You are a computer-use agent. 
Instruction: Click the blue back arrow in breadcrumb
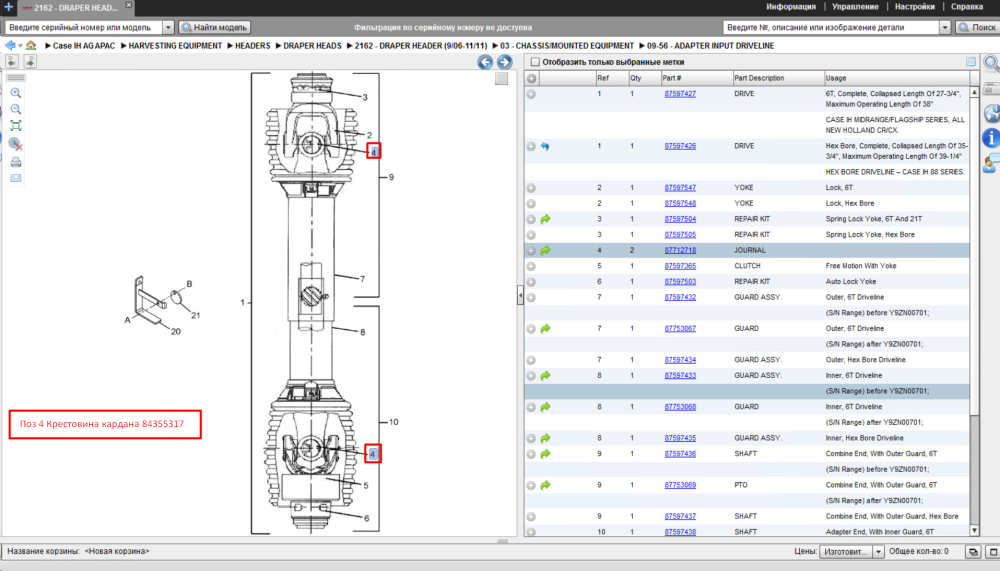10,45
